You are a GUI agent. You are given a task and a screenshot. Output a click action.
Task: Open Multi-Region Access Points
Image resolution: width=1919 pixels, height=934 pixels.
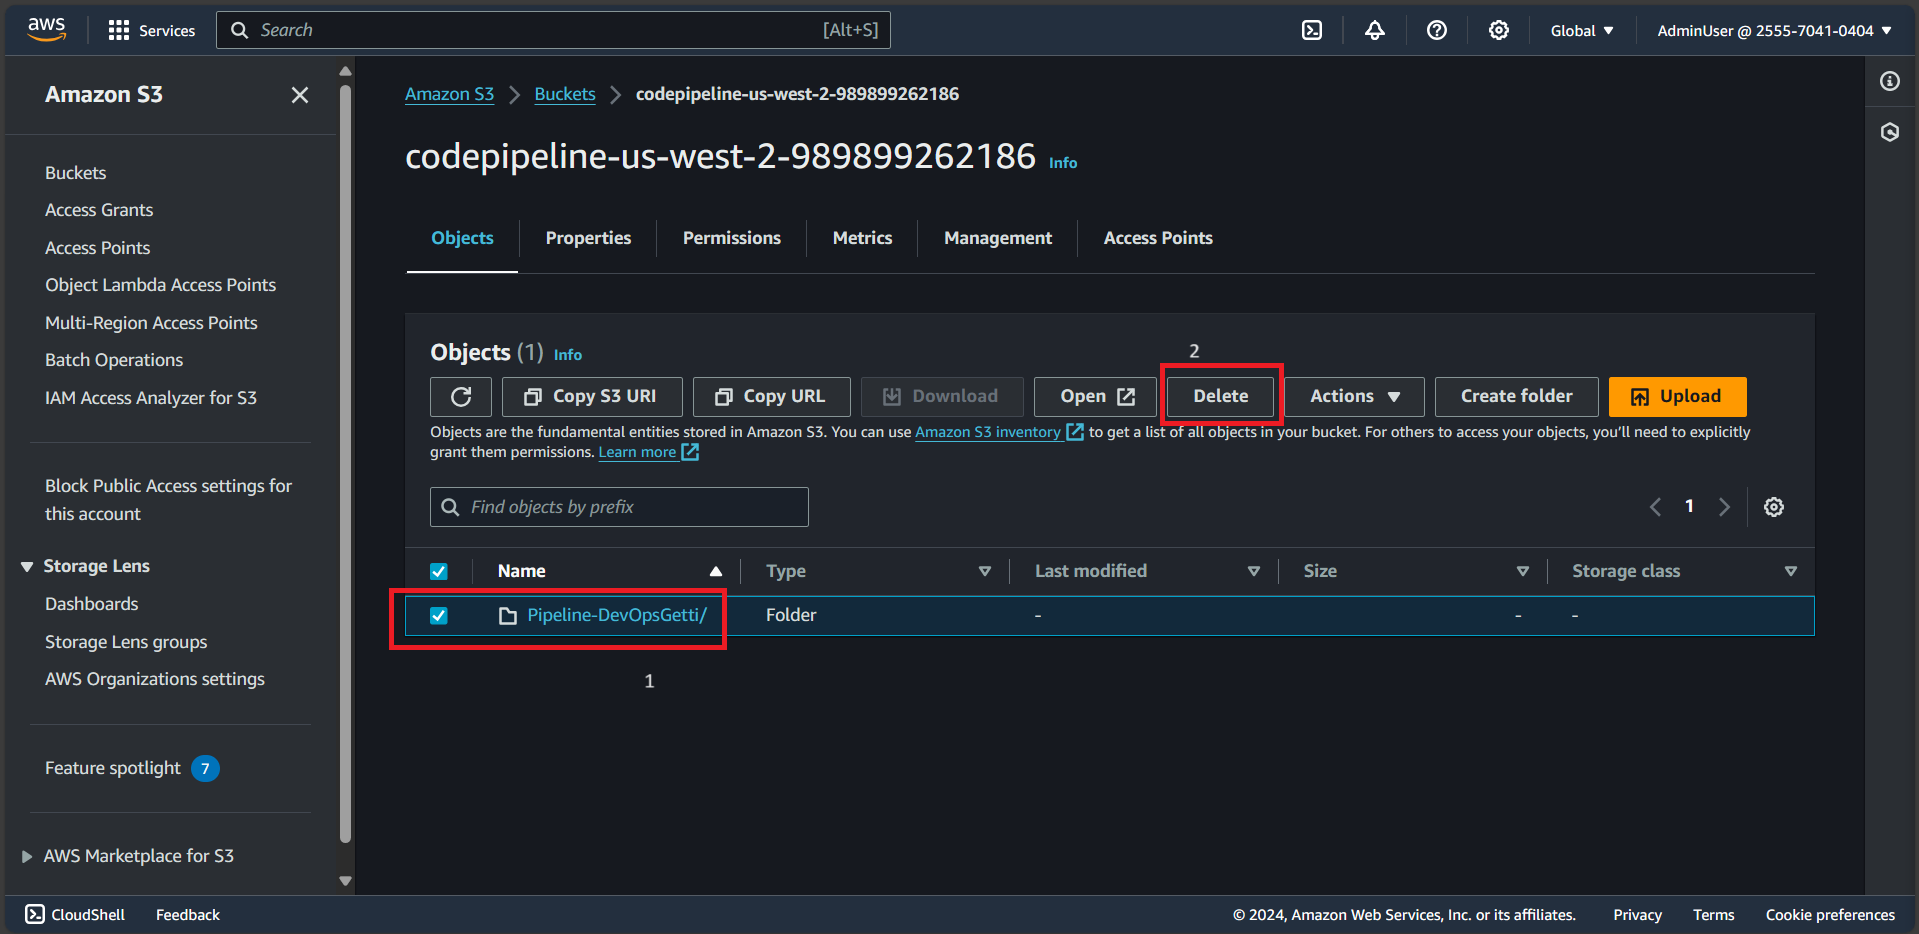coord(151,323)
